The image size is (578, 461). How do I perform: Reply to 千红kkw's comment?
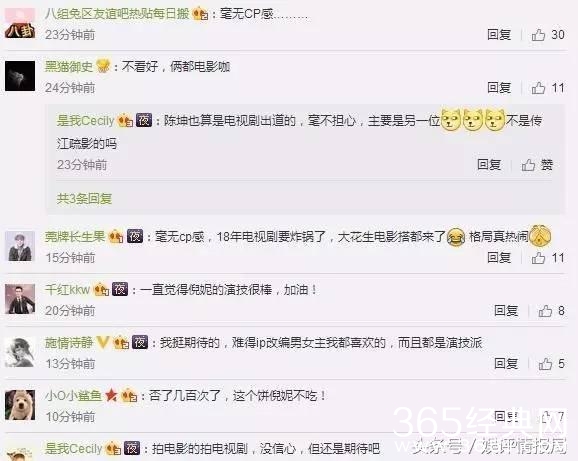tap(506, 311)
